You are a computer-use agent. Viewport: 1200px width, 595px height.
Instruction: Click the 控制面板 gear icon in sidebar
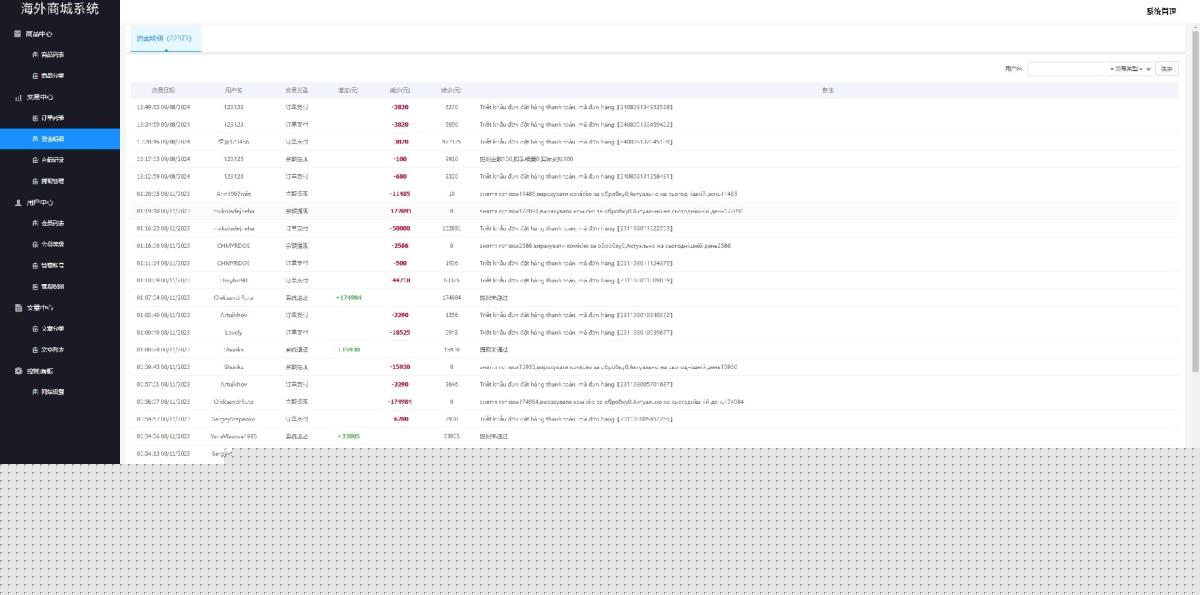tap(18, 370)
